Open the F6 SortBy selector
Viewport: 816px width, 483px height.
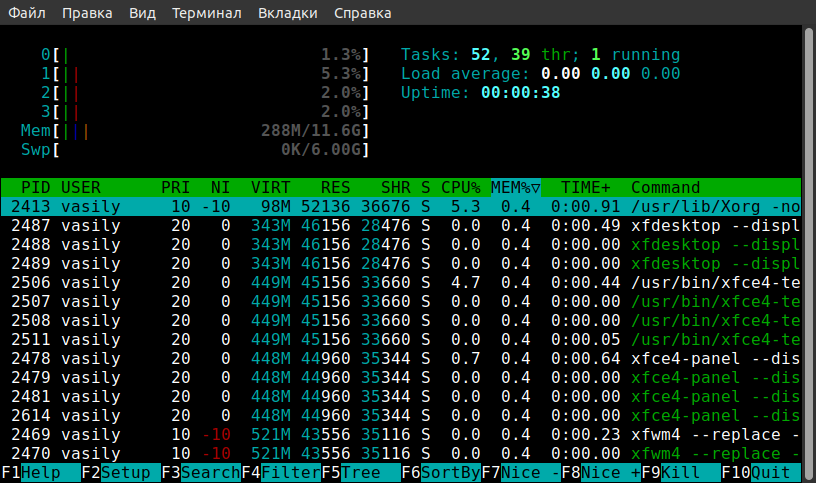coord(441,473)
